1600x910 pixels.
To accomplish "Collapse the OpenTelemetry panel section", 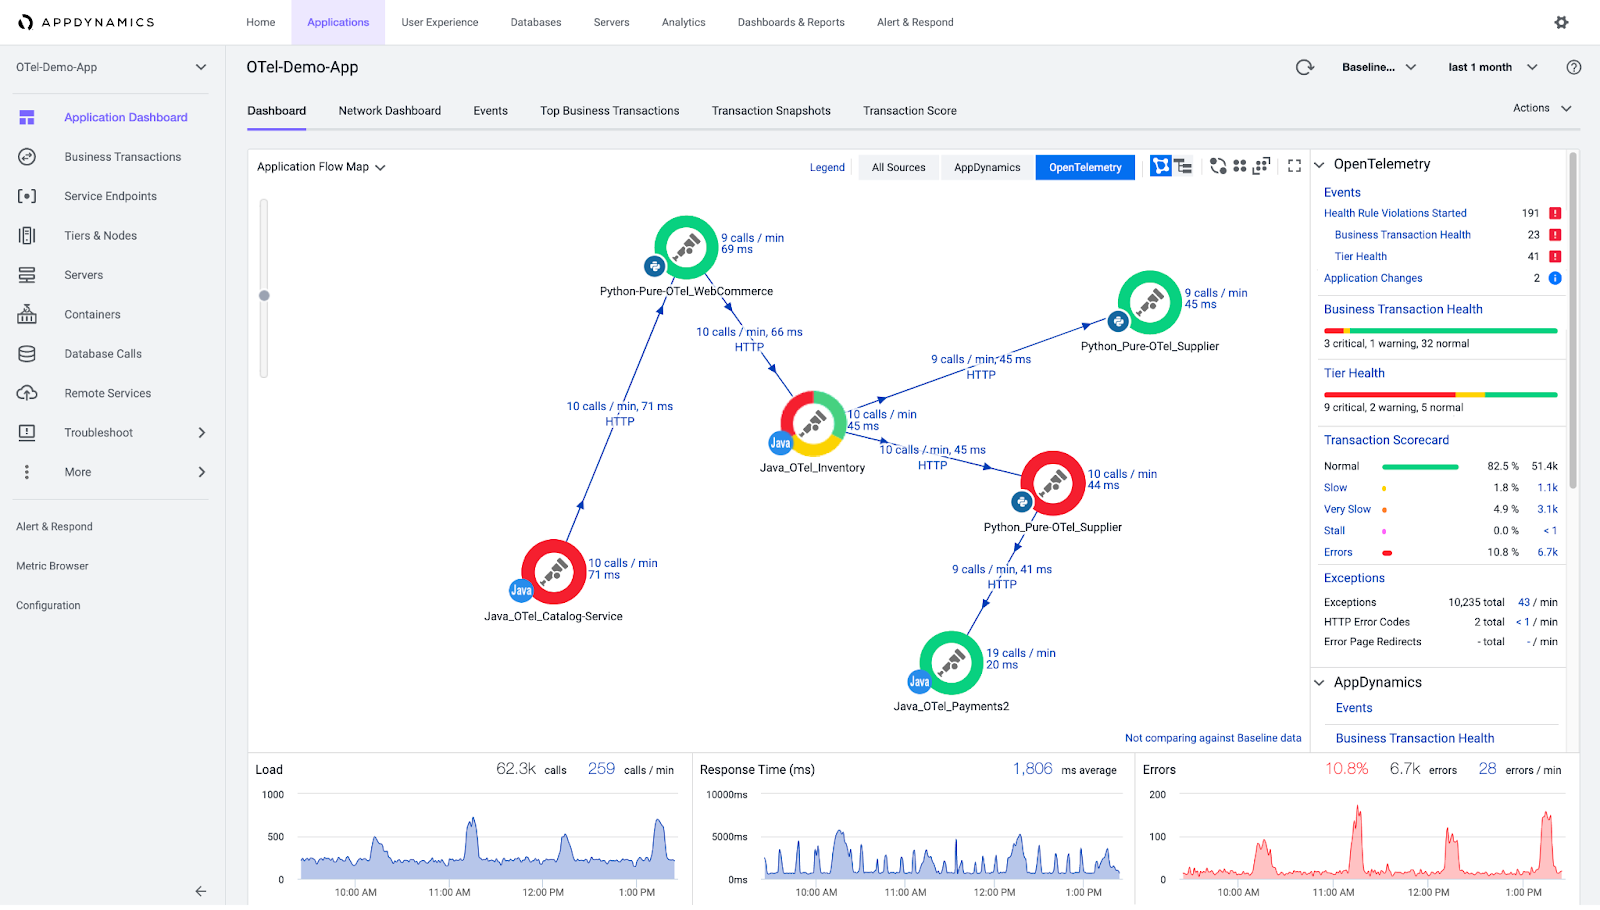I will 1319,163.
